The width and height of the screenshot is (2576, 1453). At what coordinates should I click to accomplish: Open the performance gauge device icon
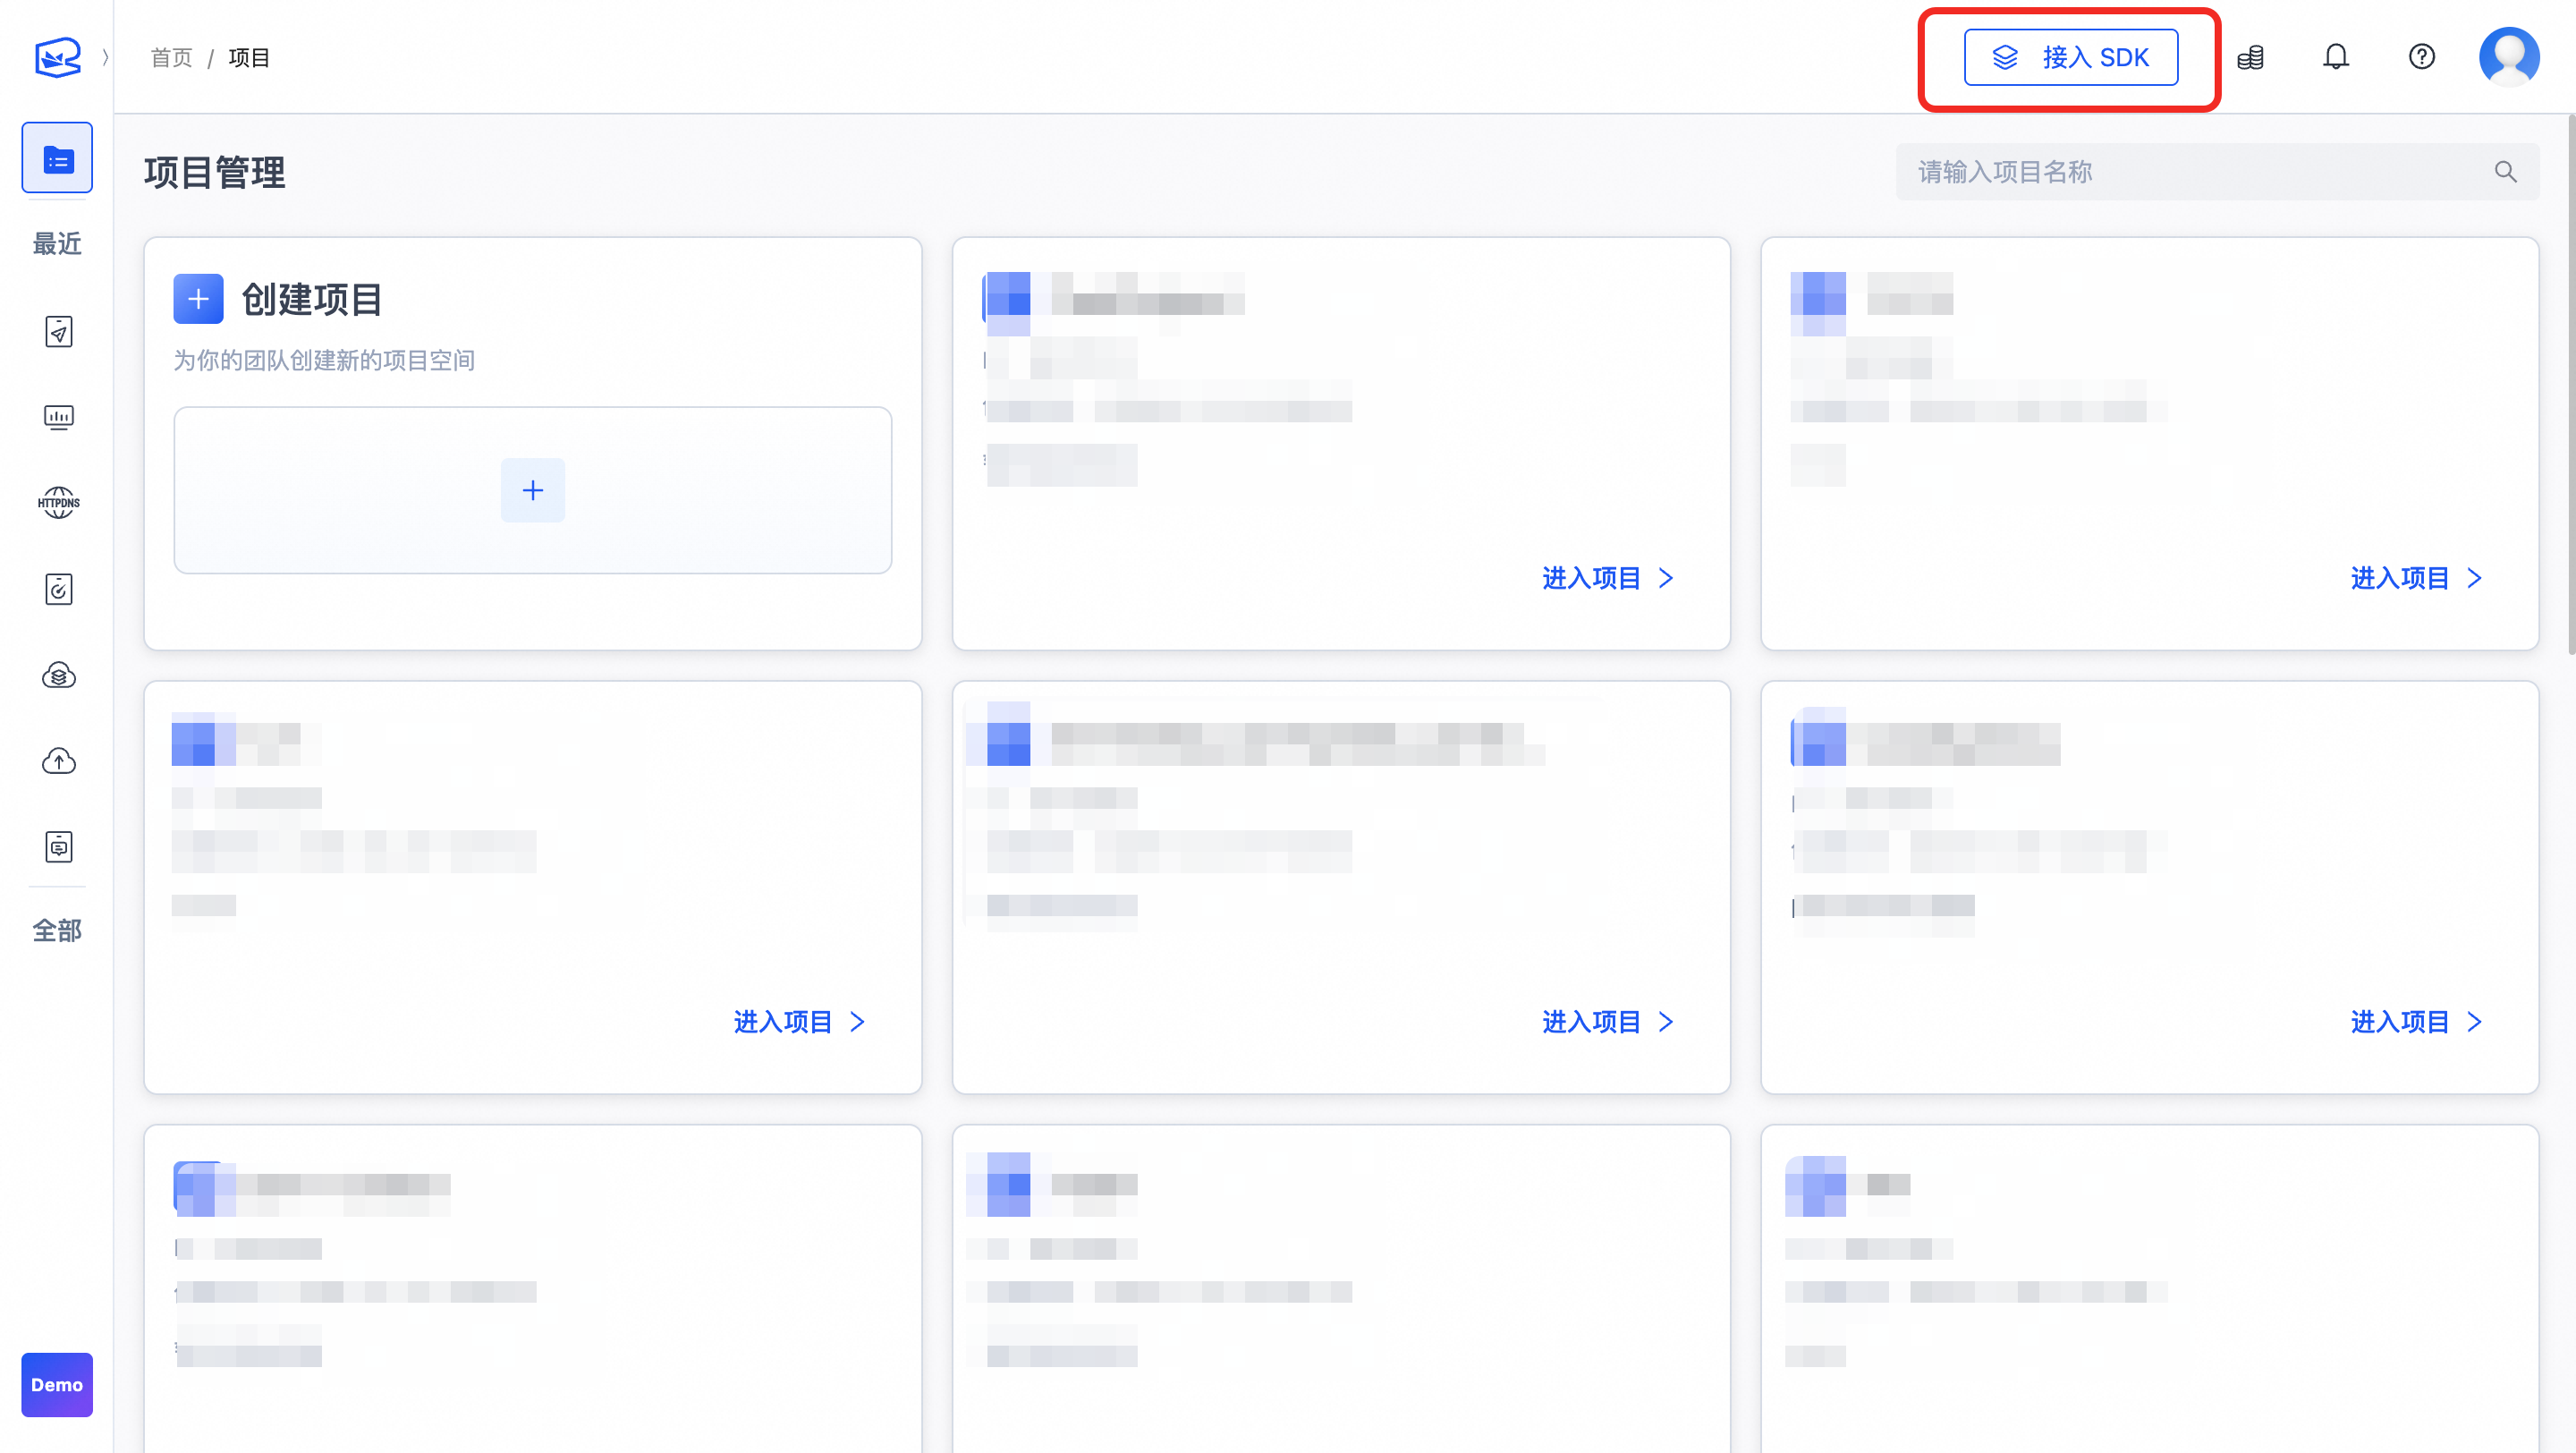point(58,589)
